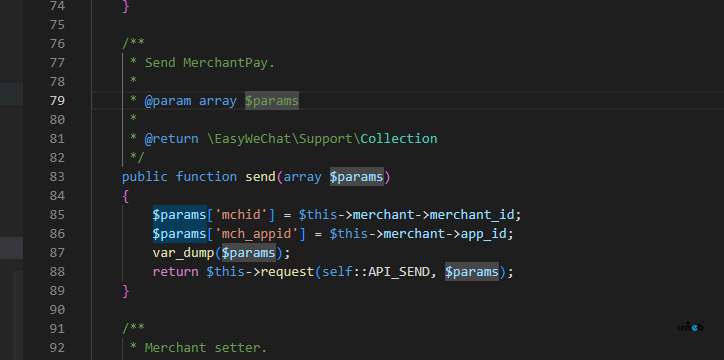724x360 pixels.
Task: Click the 'mchid' string key
Action: [241, 215]
